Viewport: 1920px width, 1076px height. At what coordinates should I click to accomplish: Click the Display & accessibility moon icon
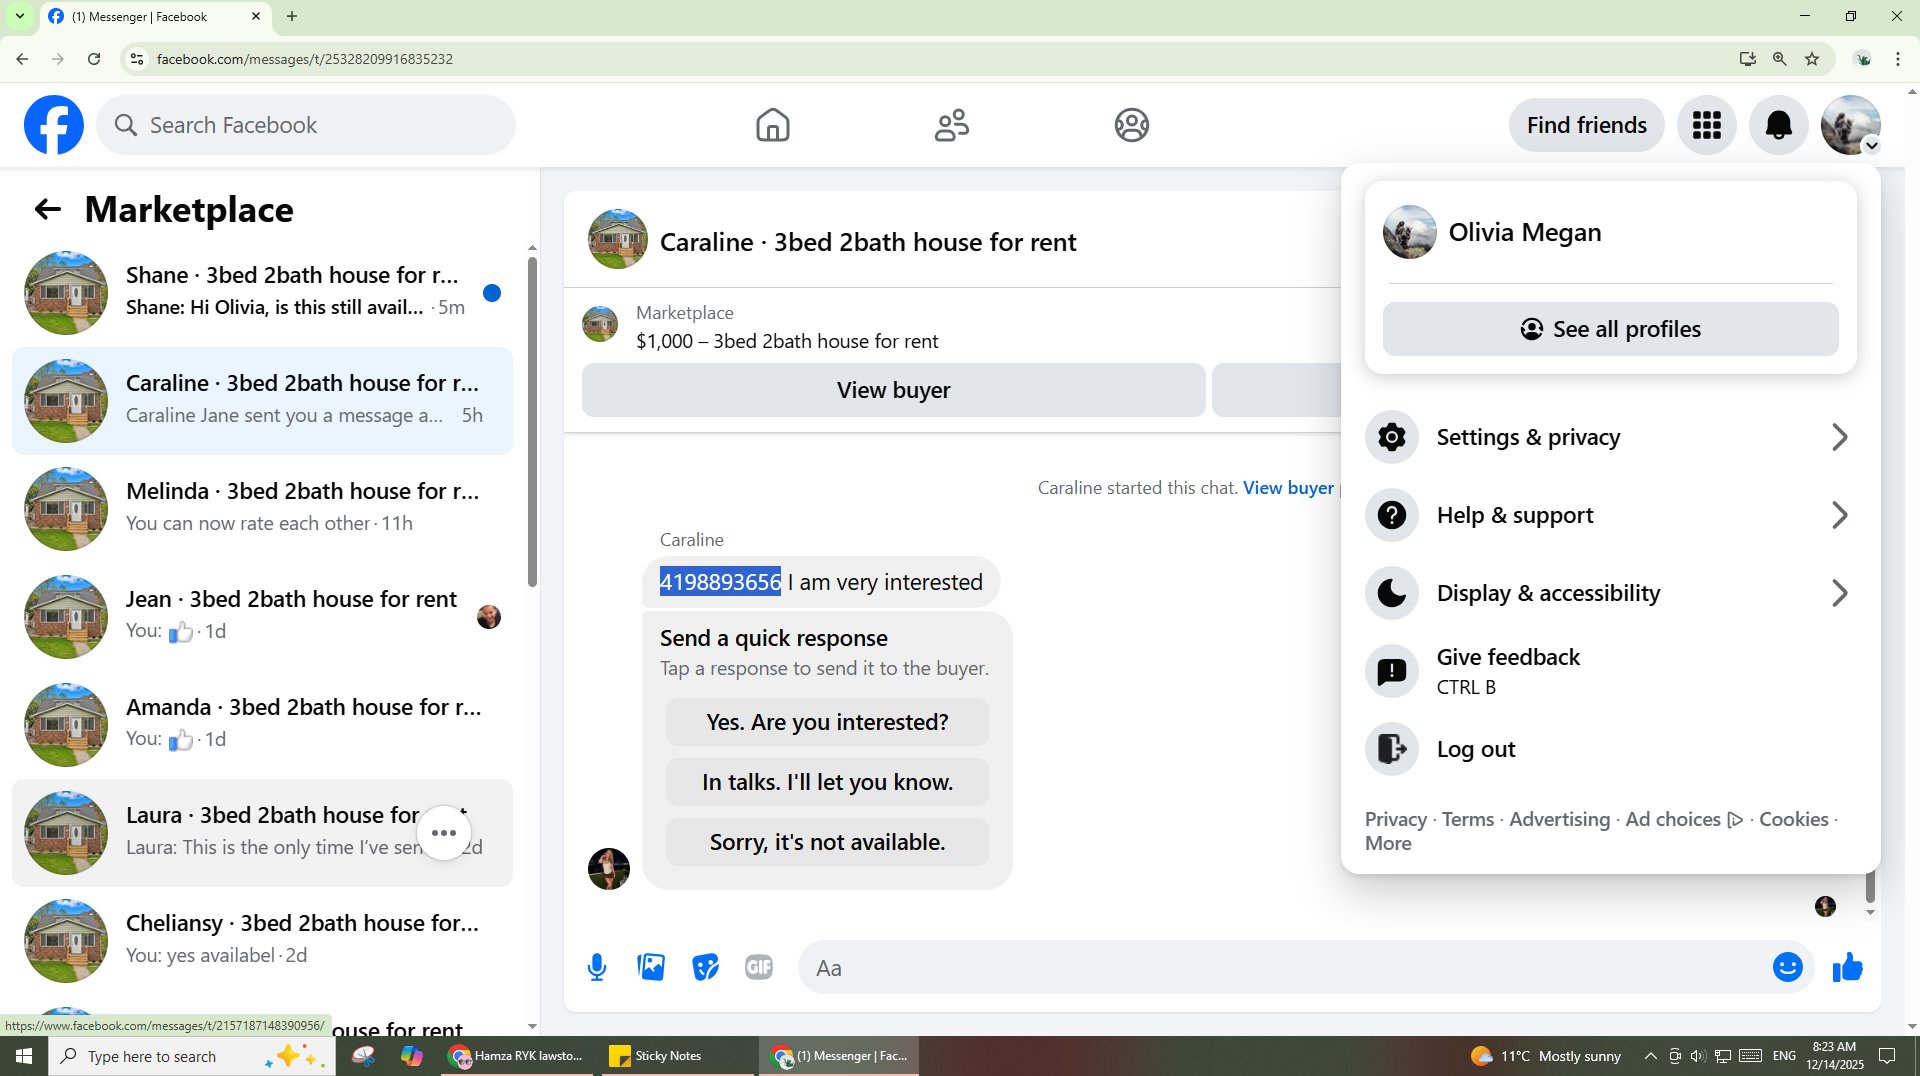click(x=1392, y=593)
